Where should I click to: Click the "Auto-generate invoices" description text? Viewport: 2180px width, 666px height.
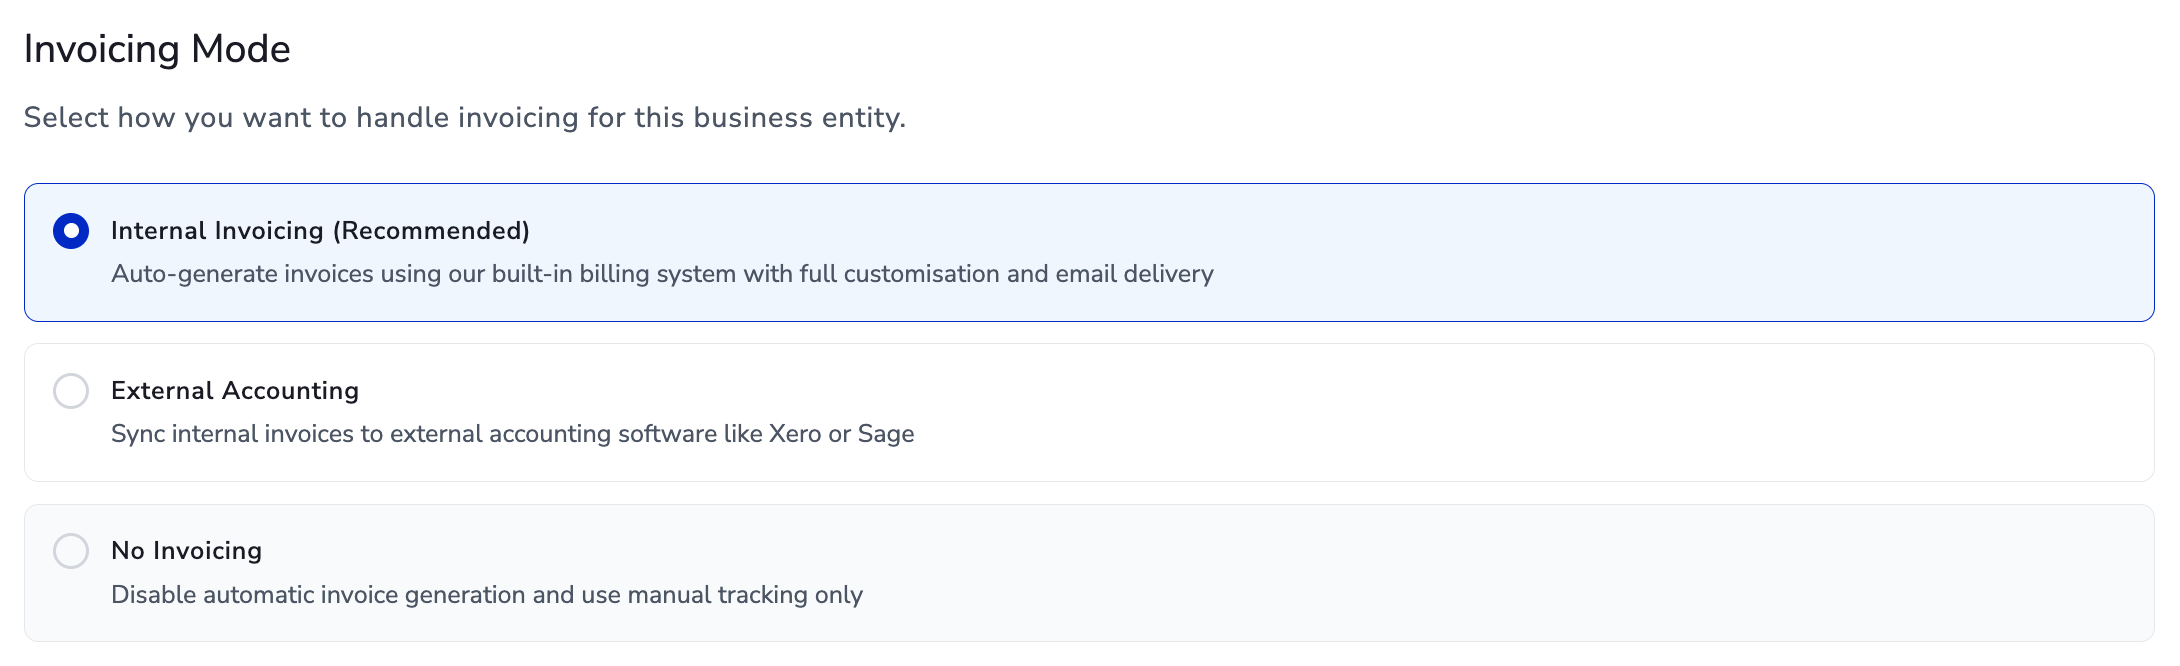pos(240,274)
